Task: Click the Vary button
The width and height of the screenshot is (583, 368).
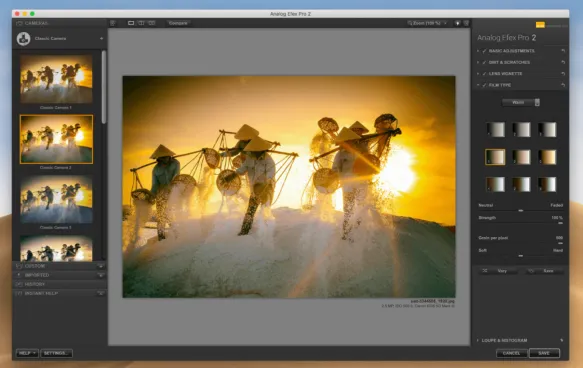Action: (x=498, y=271)
